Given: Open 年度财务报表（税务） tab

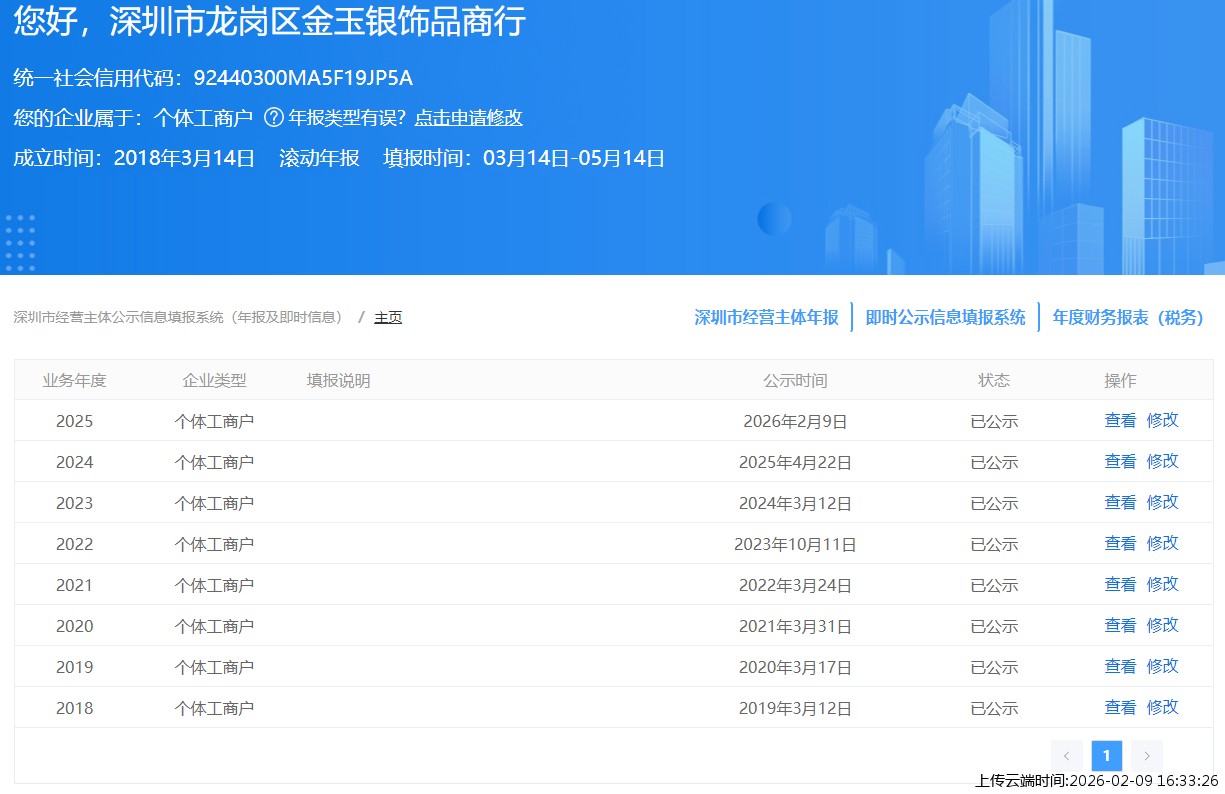Looking at the screenshot, I should (x=1127, y=317).
